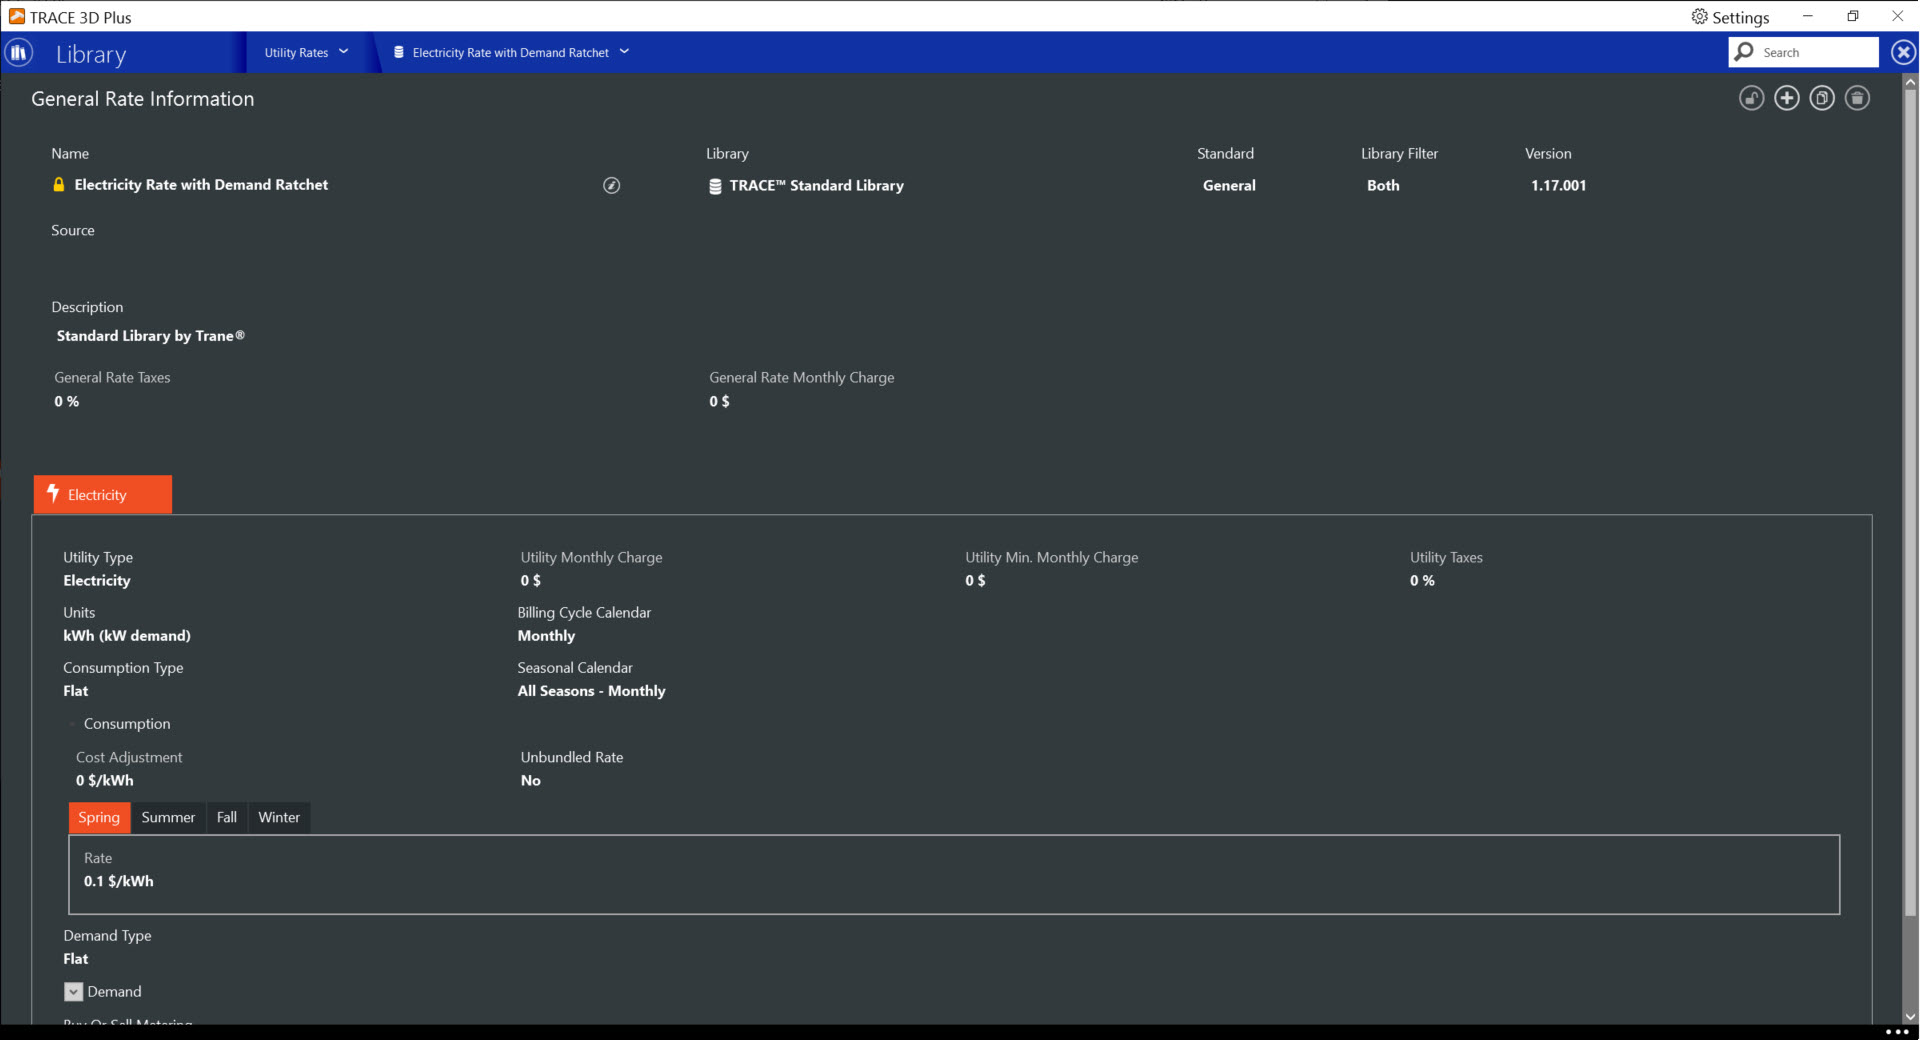The image size is (1920, 1040).
Task: Click the unlock icon button
Action: click(x=1751, y=98)
